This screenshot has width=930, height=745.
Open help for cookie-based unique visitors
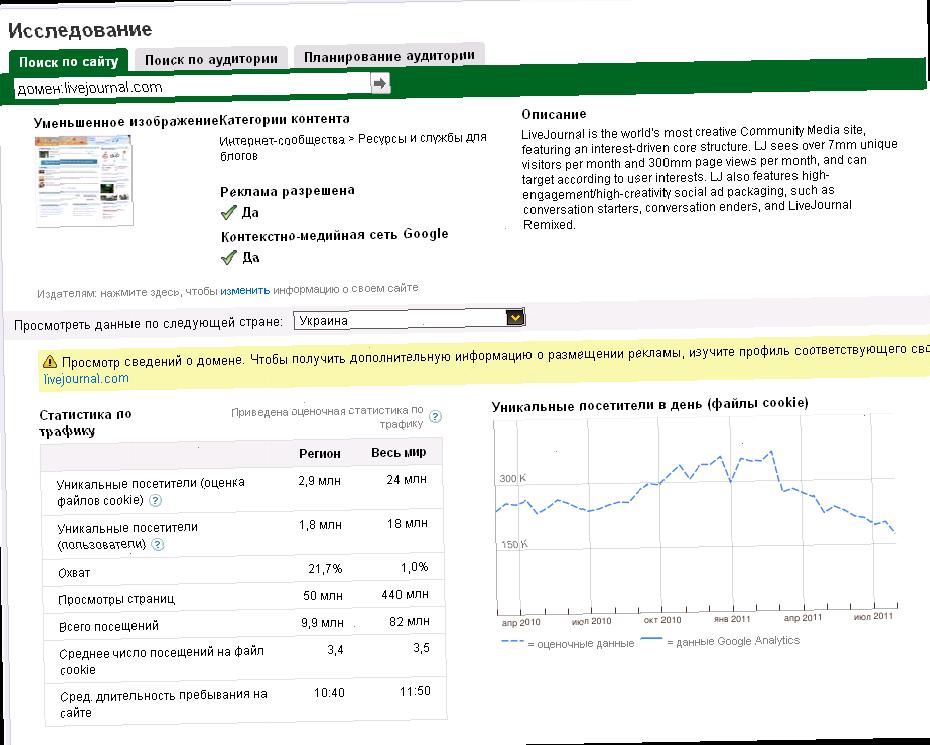[x=155, y=501]
